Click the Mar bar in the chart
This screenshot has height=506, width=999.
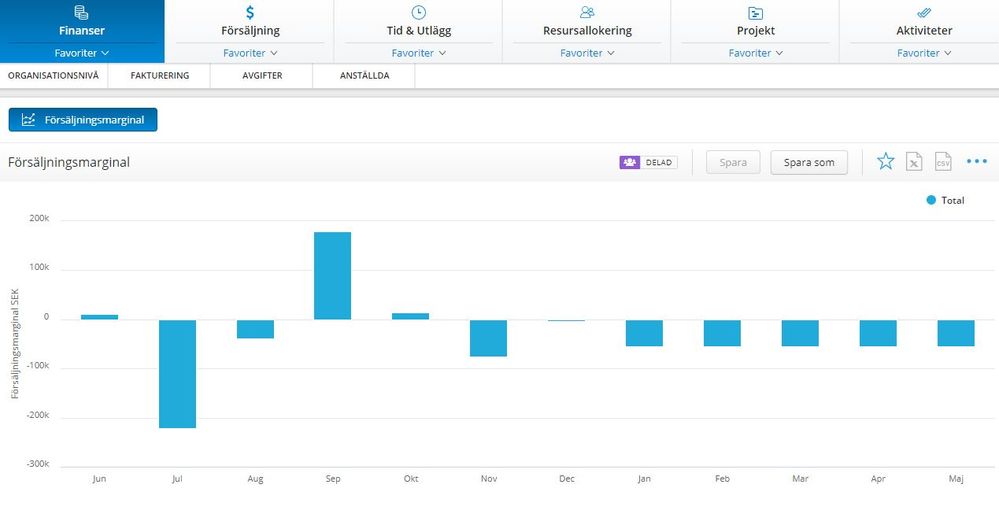pyautogui.click(x=800, y=333)
